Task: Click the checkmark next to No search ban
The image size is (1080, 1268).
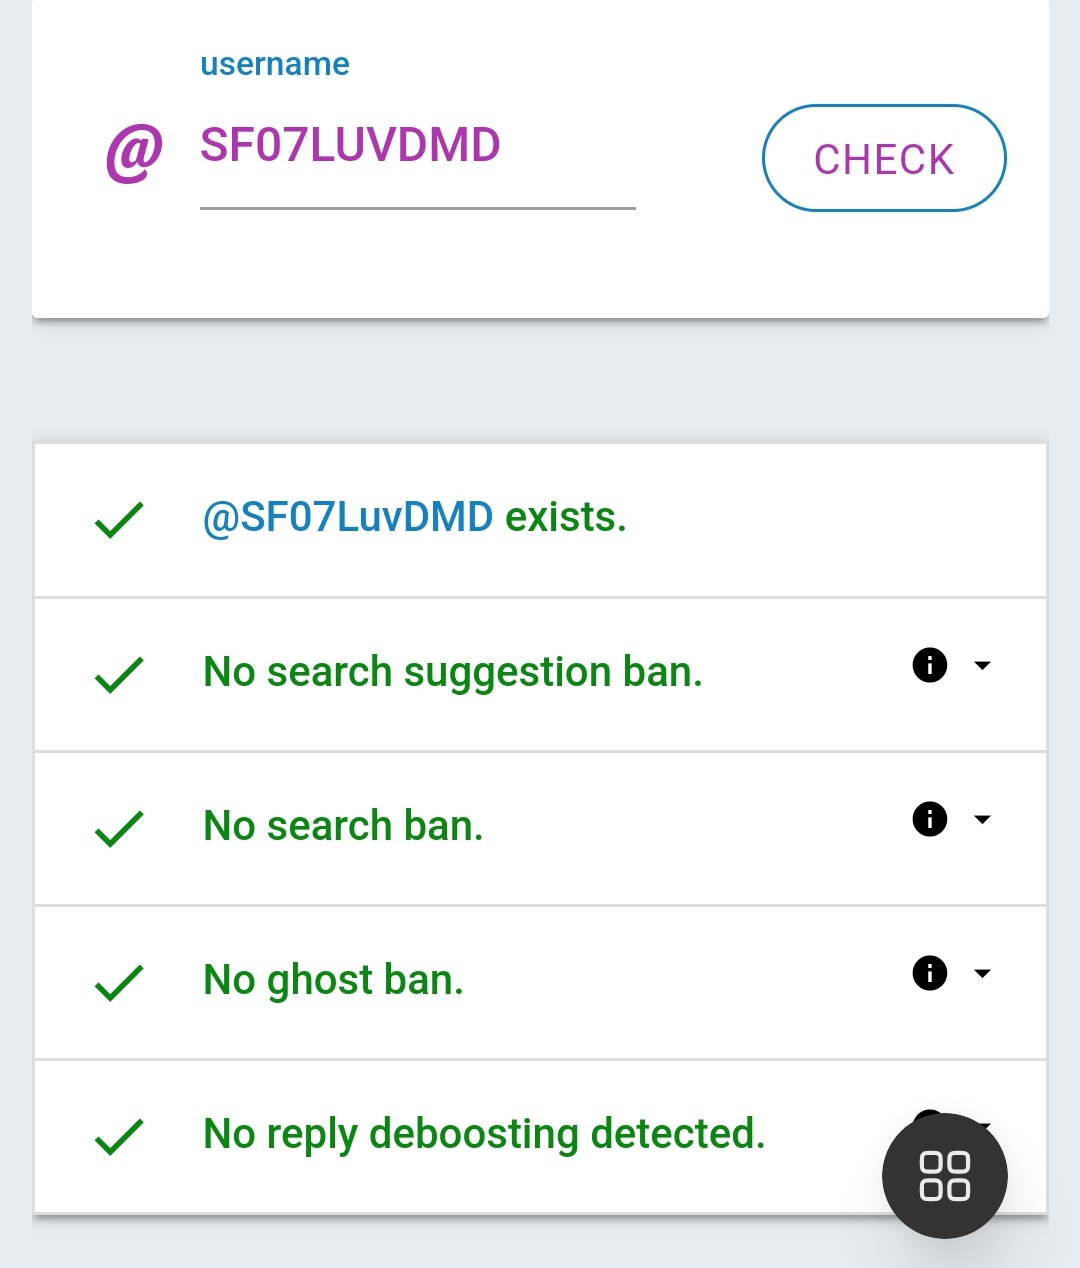Action: tap(119, 829)
